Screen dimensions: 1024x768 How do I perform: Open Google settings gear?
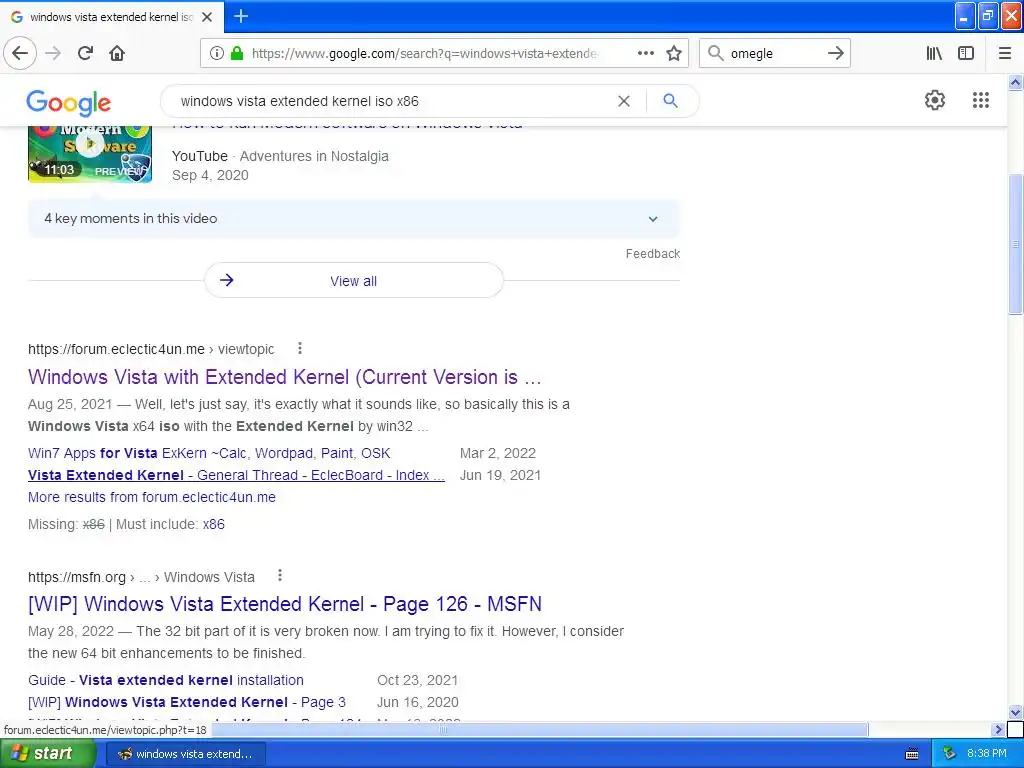[x=935, y=100]
